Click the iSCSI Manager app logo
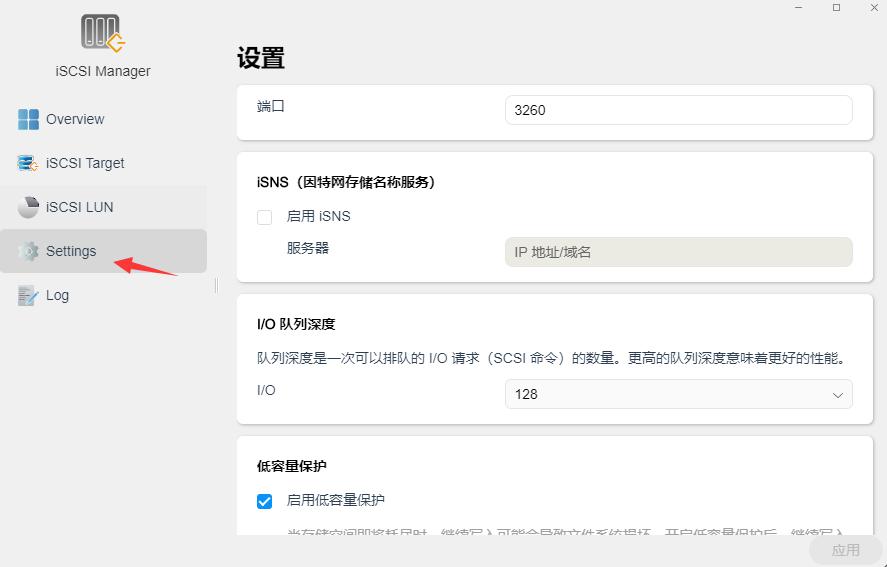Viewport: 887px width, 567px height. (103, 33)
